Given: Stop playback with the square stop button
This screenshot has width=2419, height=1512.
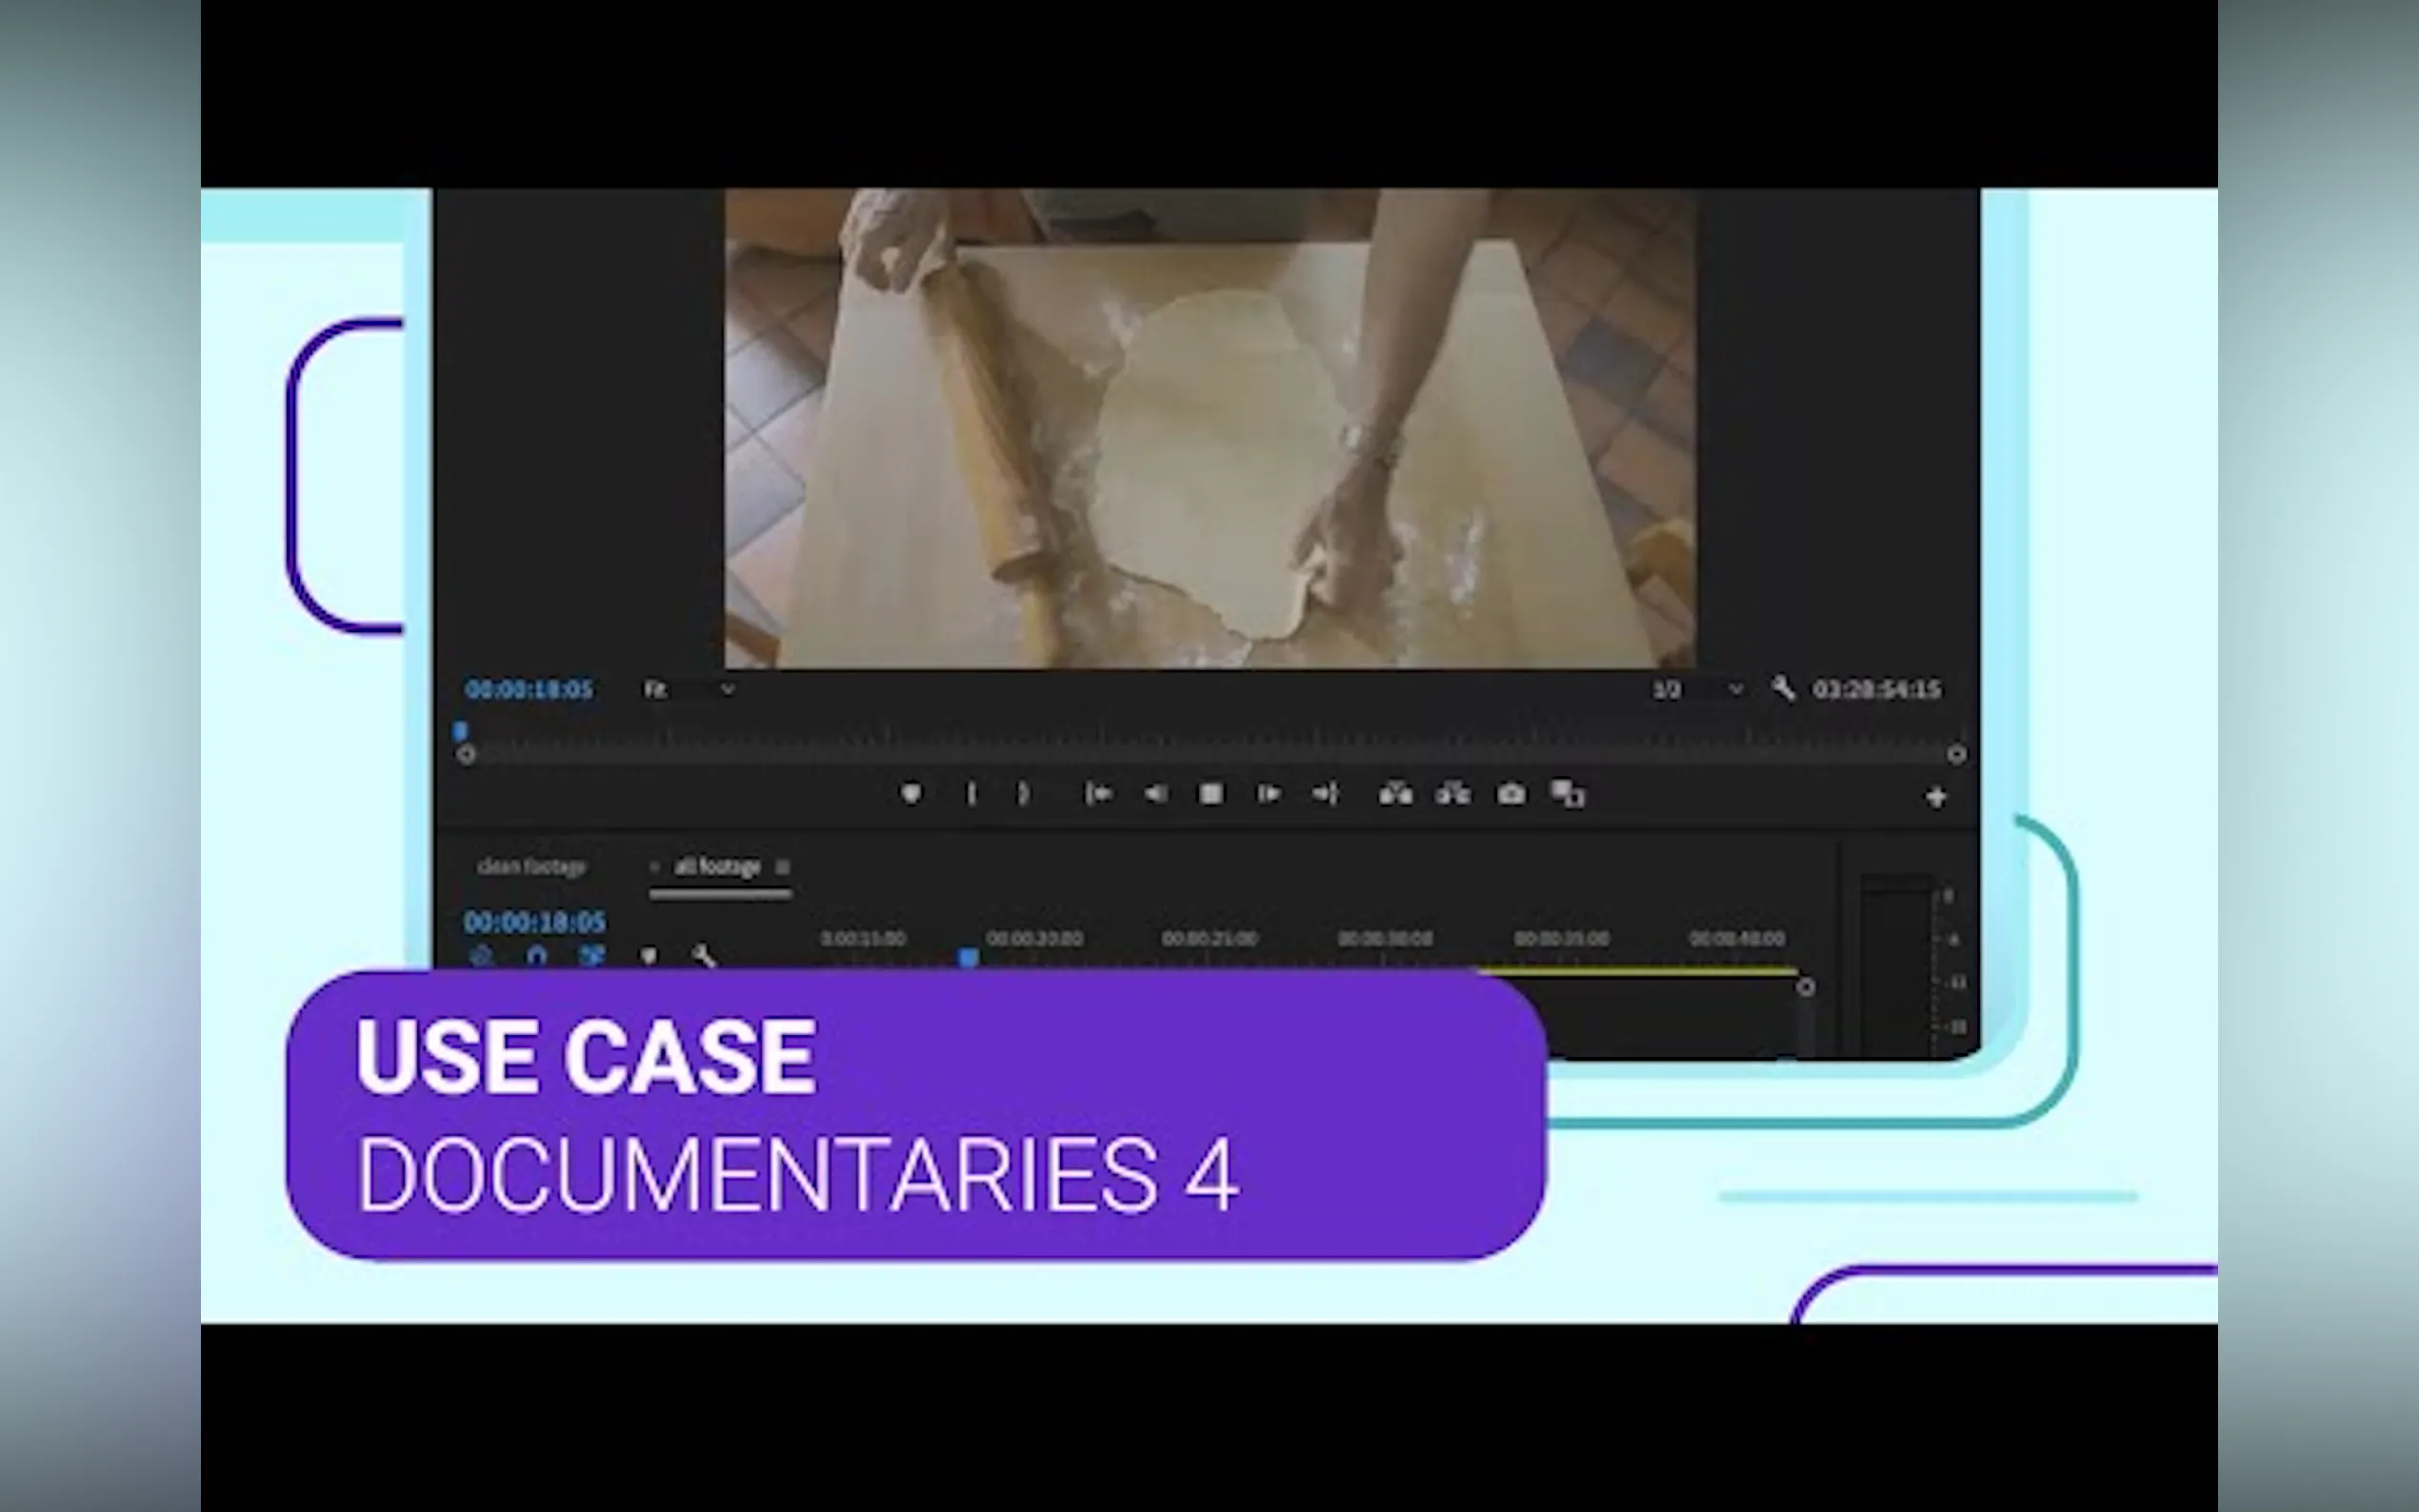Looking at the screenshot, I should pyautogui.click(x=1211, y=794).
